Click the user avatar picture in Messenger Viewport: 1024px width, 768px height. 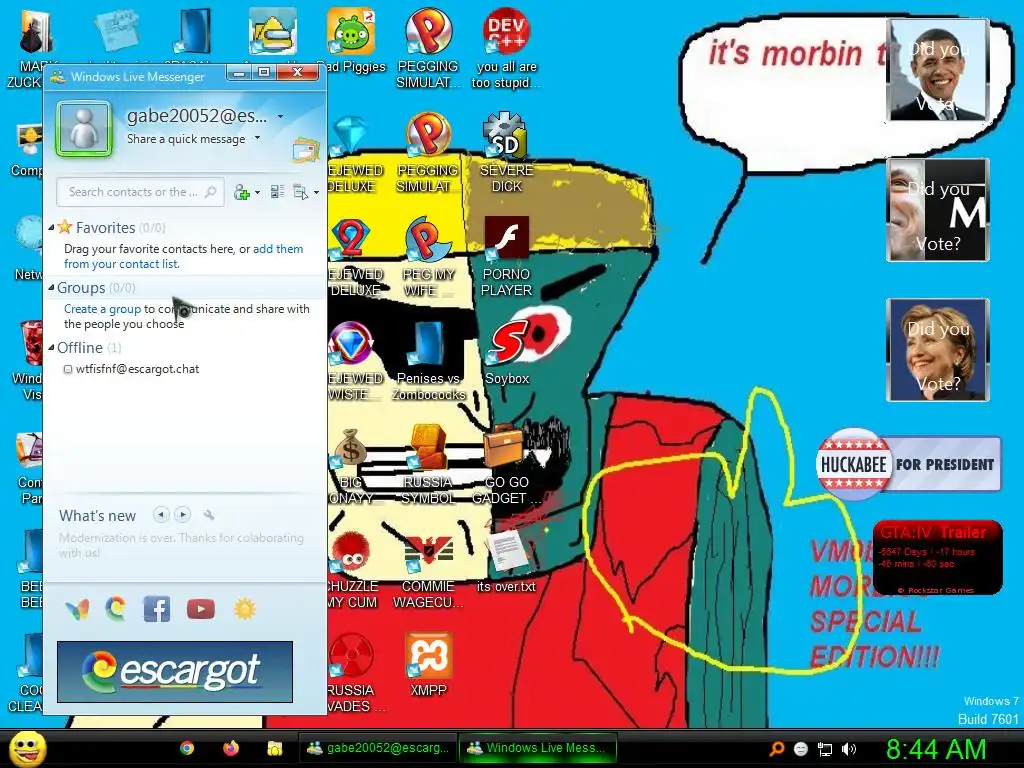tap(84, 128)
